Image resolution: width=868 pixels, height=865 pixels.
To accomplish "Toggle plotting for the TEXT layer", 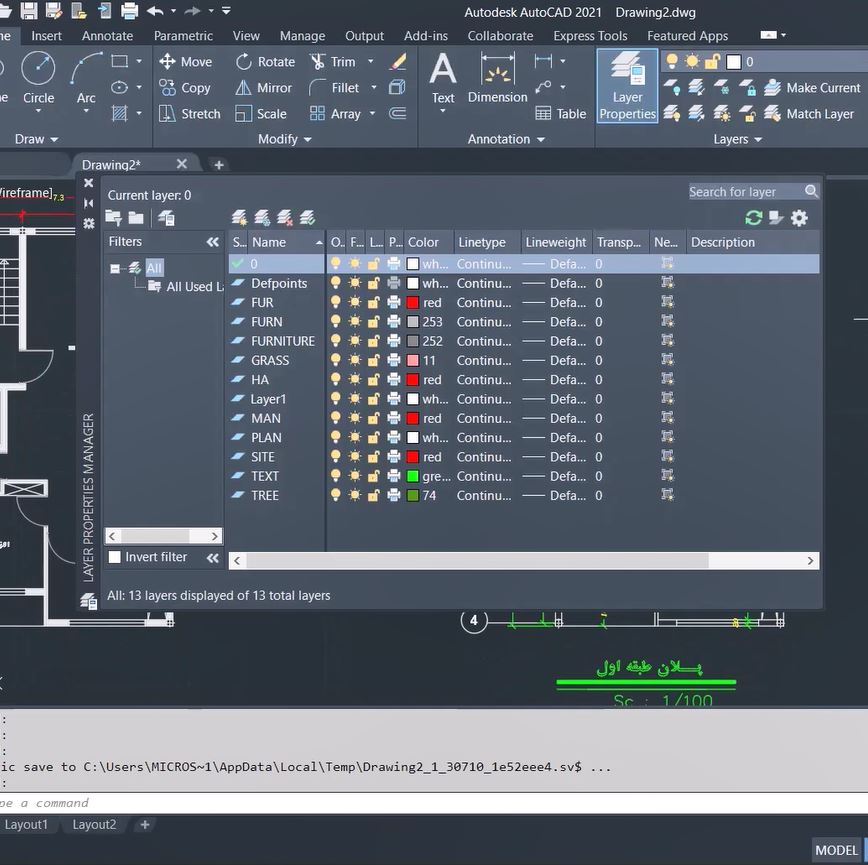I will (x=394, y=476).
